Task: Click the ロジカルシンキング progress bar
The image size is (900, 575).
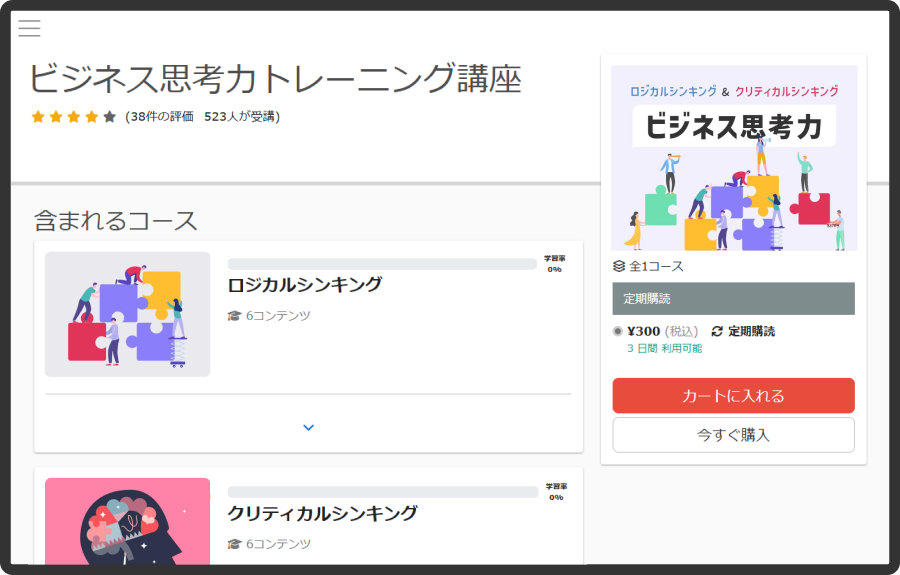Action: pyautogui.click(x=382, y=264)
